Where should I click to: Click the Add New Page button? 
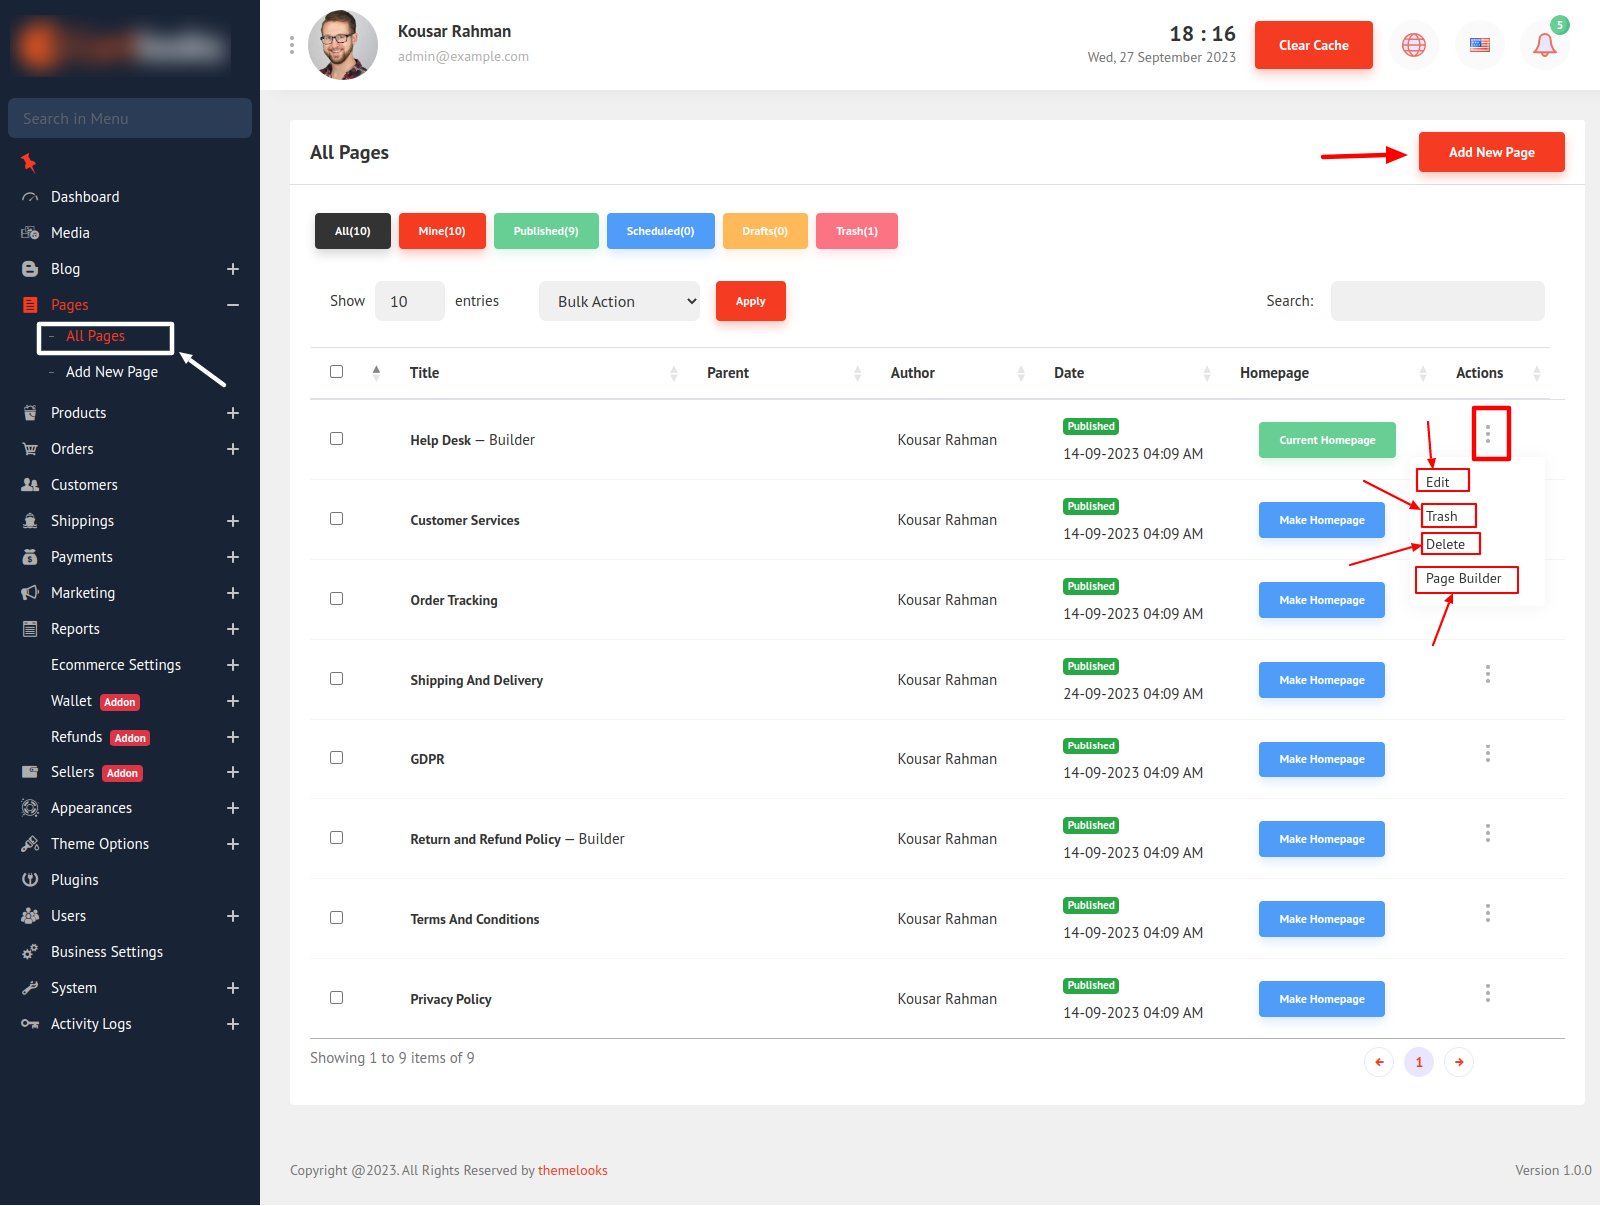[x=1491, y=152]
